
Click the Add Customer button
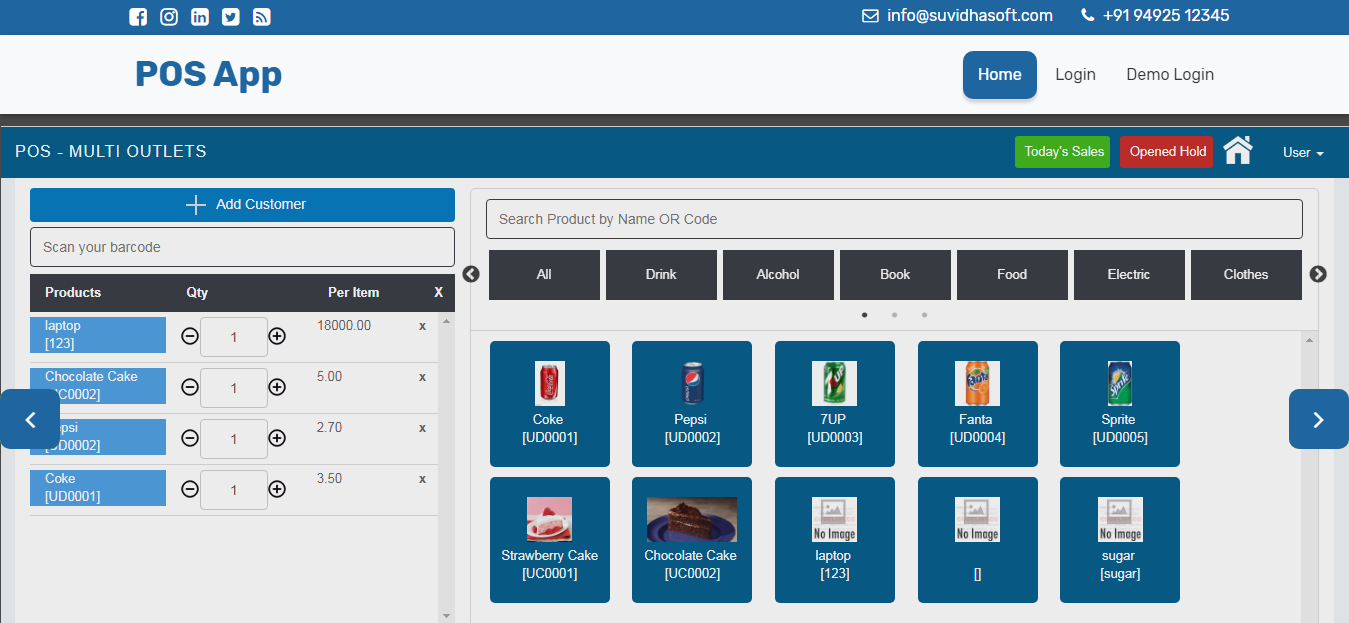pyautogui.click(x=242, y=204)
